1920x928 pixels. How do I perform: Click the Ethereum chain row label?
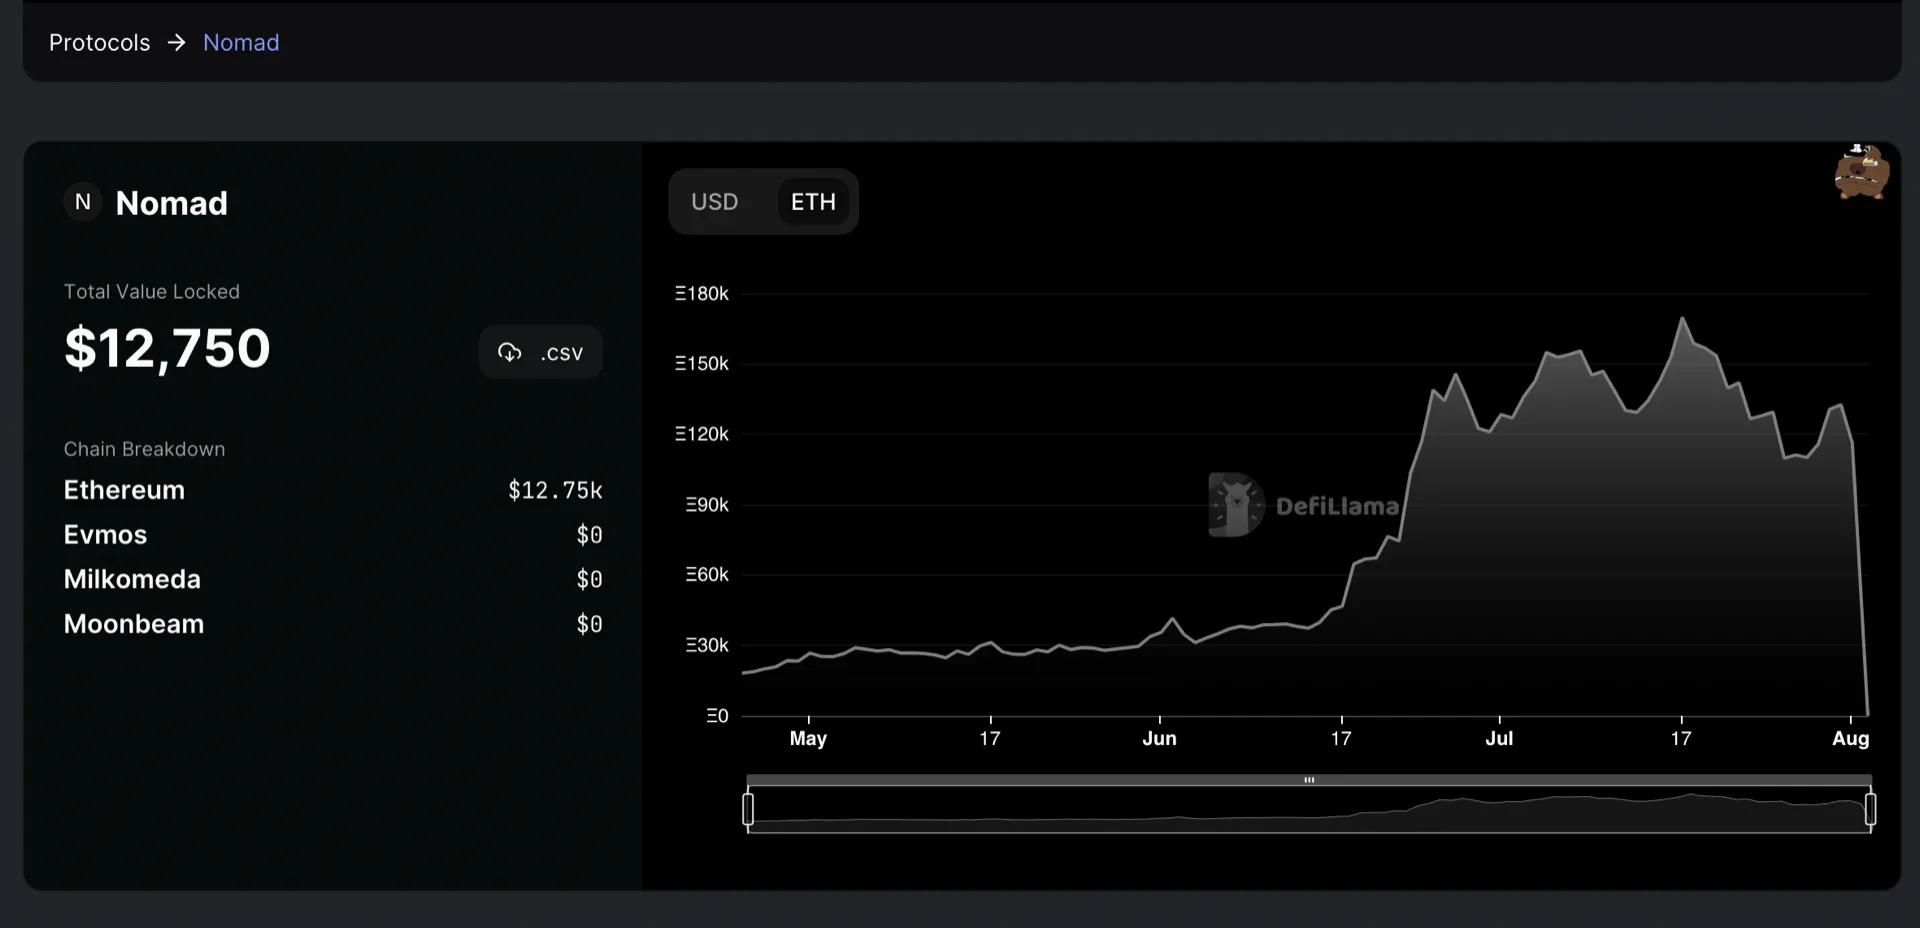pyautogui.click(x=124, y=490)
